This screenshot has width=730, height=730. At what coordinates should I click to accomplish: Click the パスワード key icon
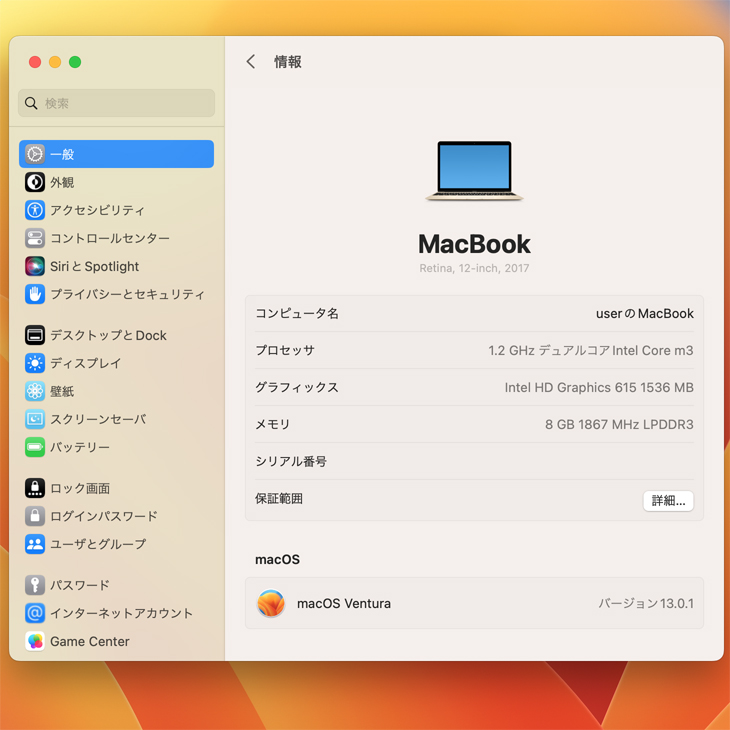tap(35, 585)
